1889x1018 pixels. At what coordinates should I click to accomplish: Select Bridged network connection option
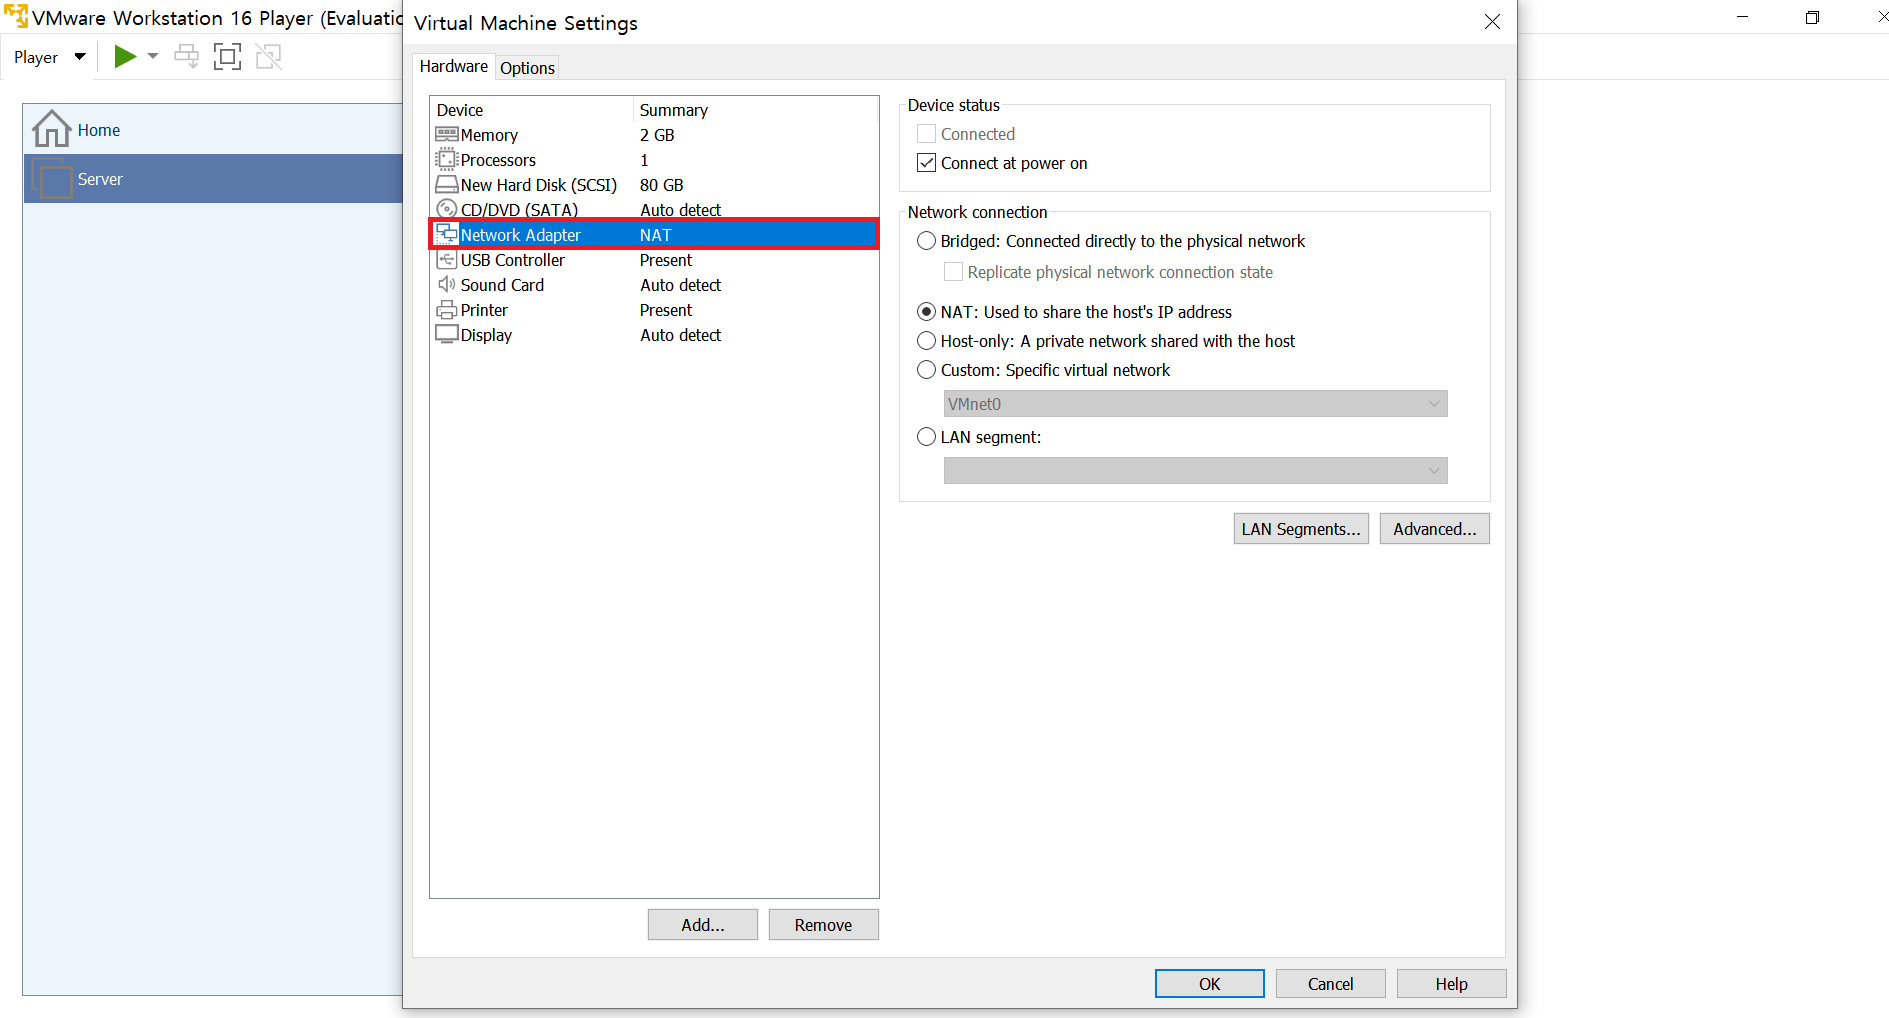coord(927,241)
